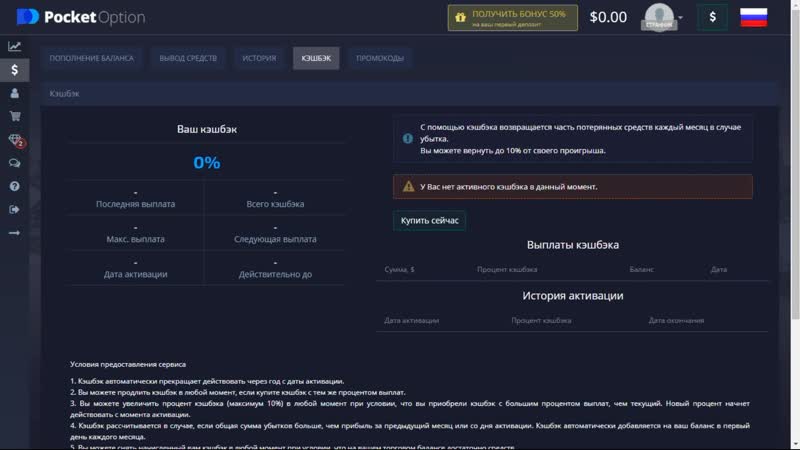
Task: Click the Pocket Option logo
Action: [81, 17]
